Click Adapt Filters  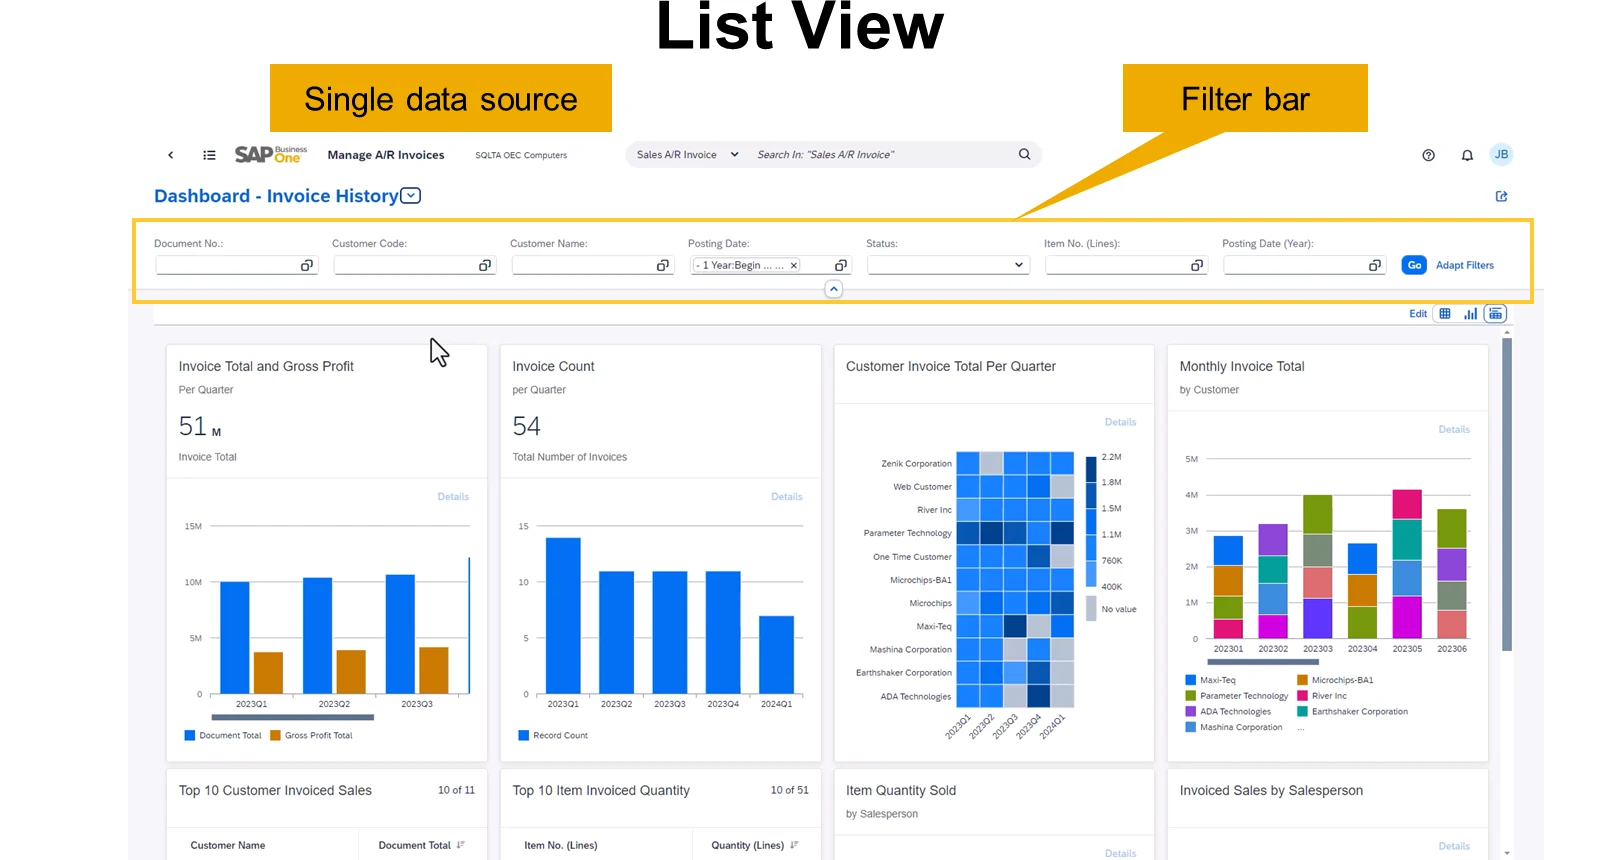(1464, 265)
